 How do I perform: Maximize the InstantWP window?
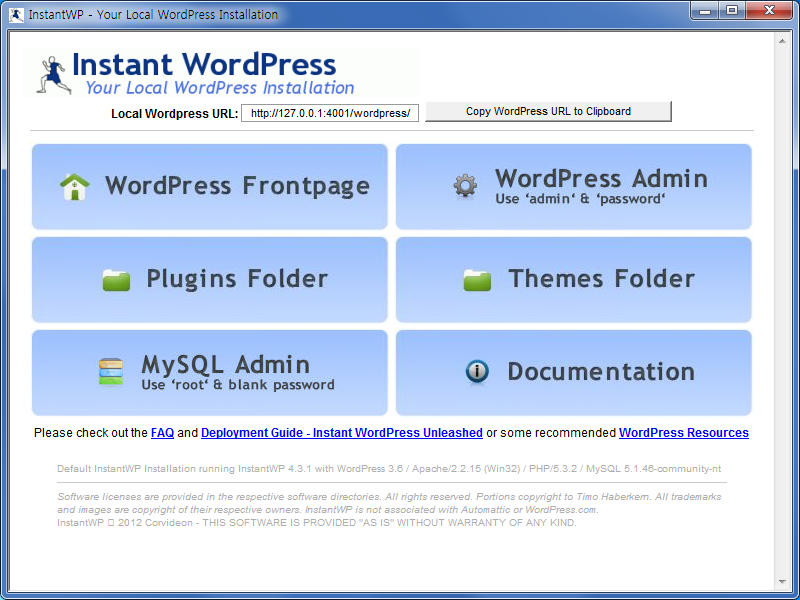point(731,11)
